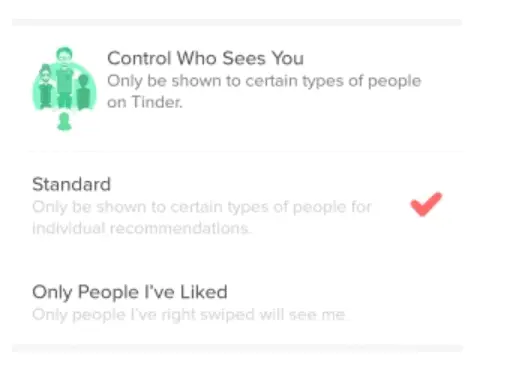Click the word Tinder in the header description
The width and height of the screenshot is (510, 366).
click(x=157, y=102)
